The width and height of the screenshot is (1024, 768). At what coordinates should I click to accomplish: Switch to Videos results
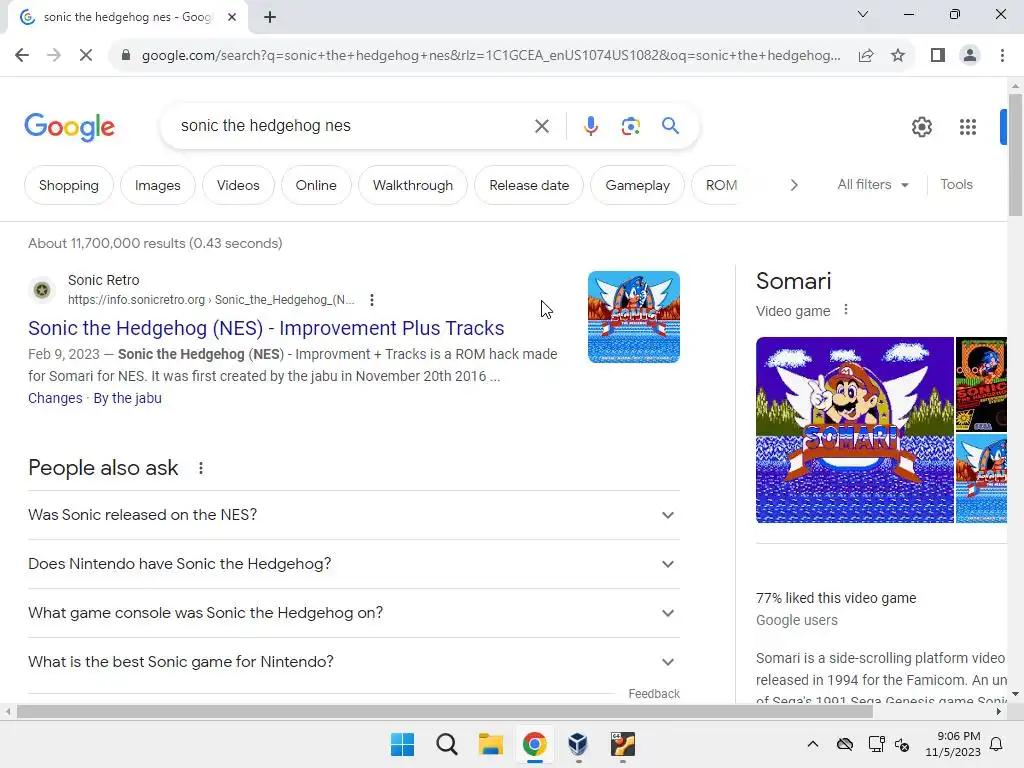coord(238,185)
